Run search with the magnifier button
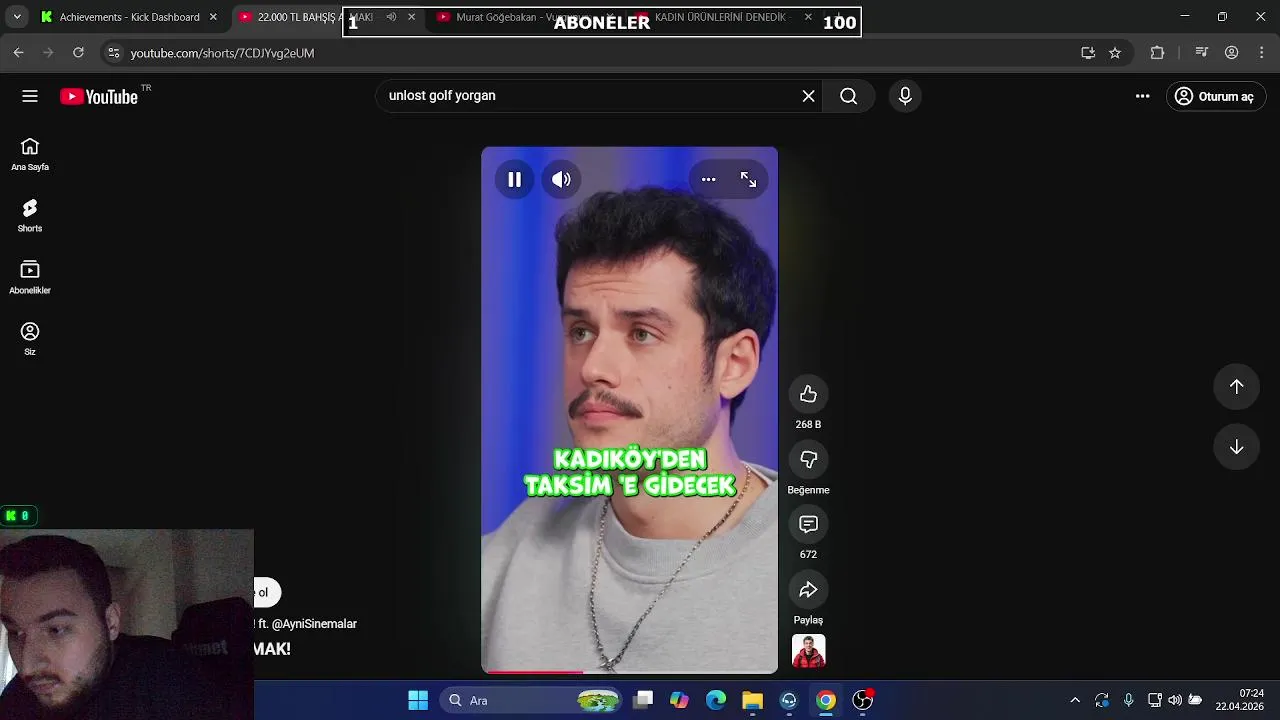This screenshot has width=1280, height=720. point(848,96)
